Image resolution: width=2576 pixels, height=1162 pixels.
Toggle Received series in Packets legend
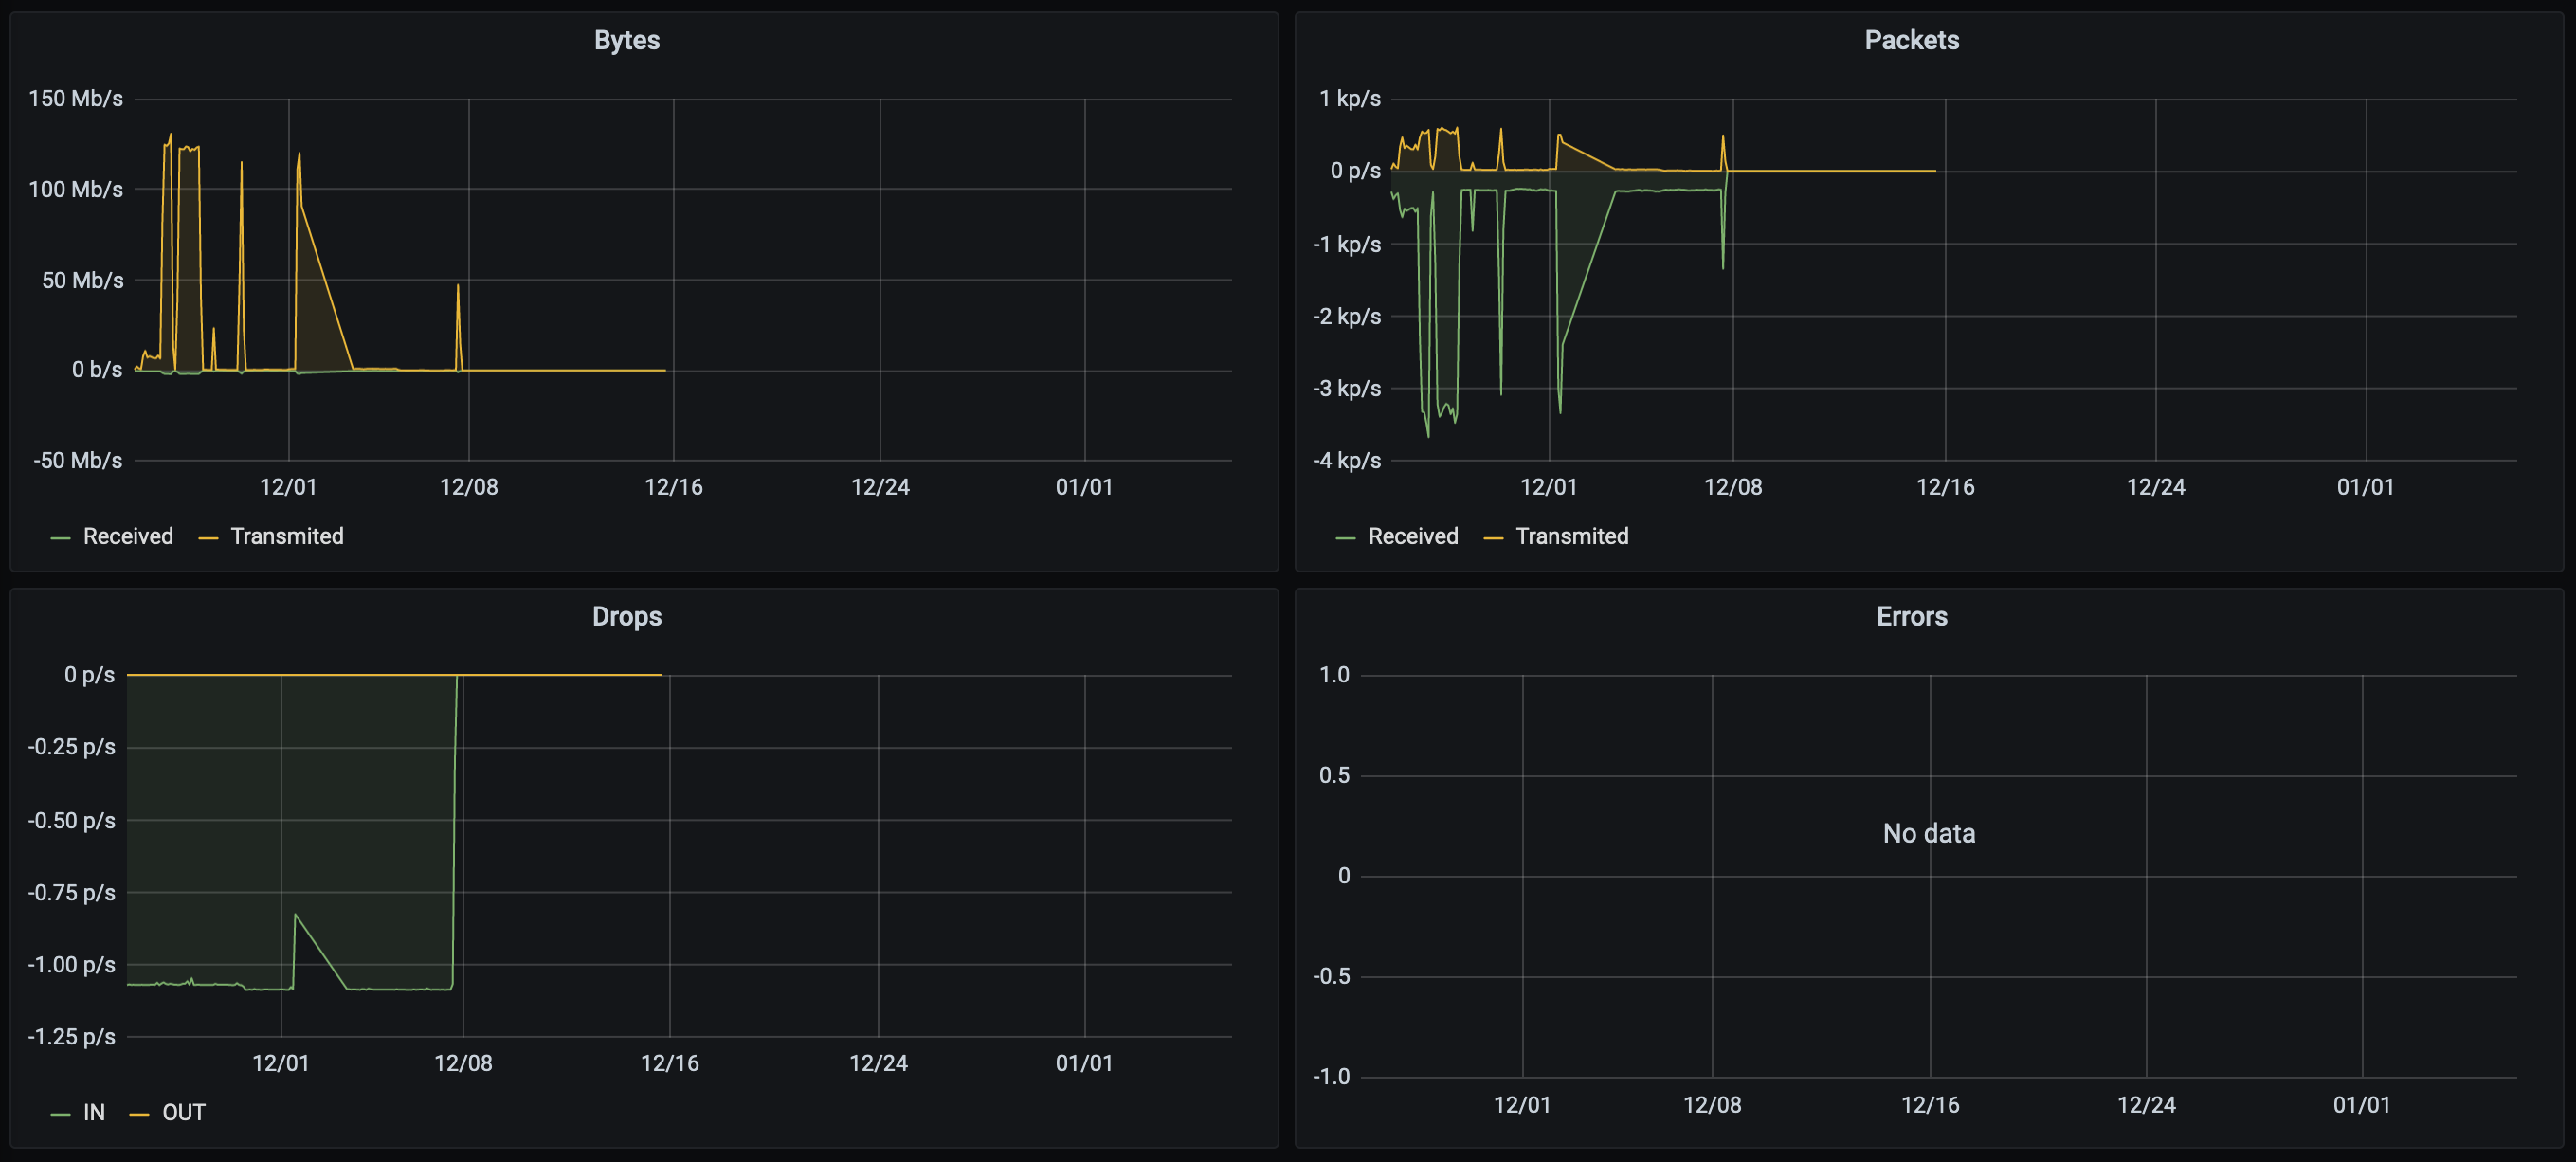(x=1412, y=536)
